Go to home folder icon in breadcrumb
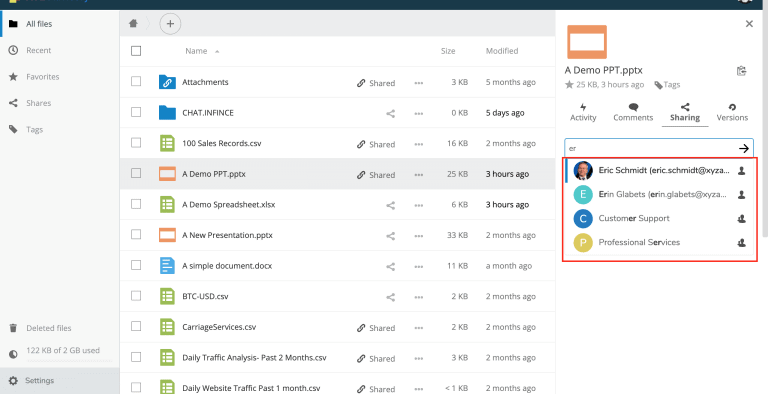Viewport: 768px width, 394px height. point(133,24)
